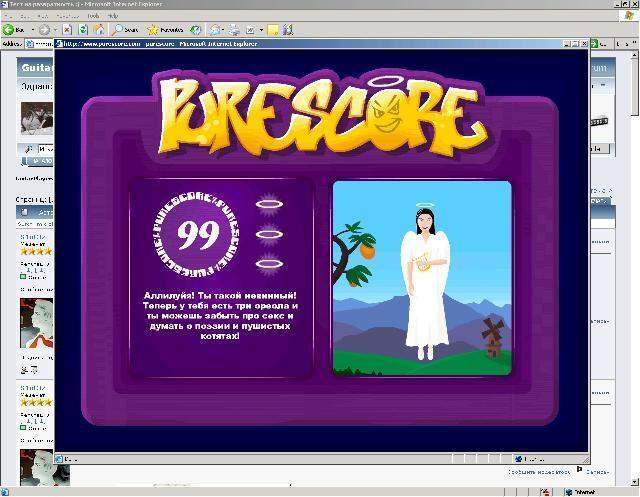Click the main IE window title bar icon

(4, 4)
